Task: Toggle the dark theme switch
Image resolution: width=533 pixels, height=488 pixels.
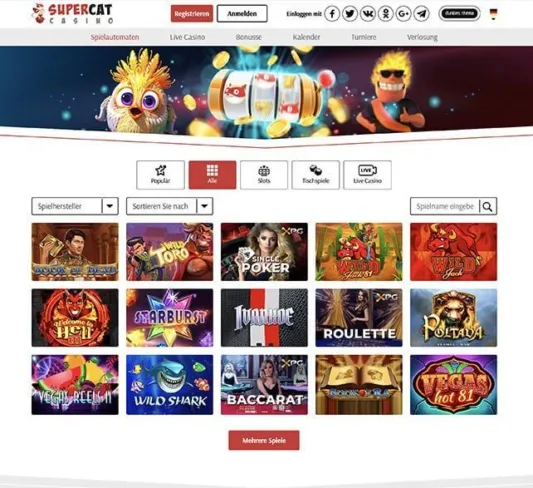Action: click(459, 14)
